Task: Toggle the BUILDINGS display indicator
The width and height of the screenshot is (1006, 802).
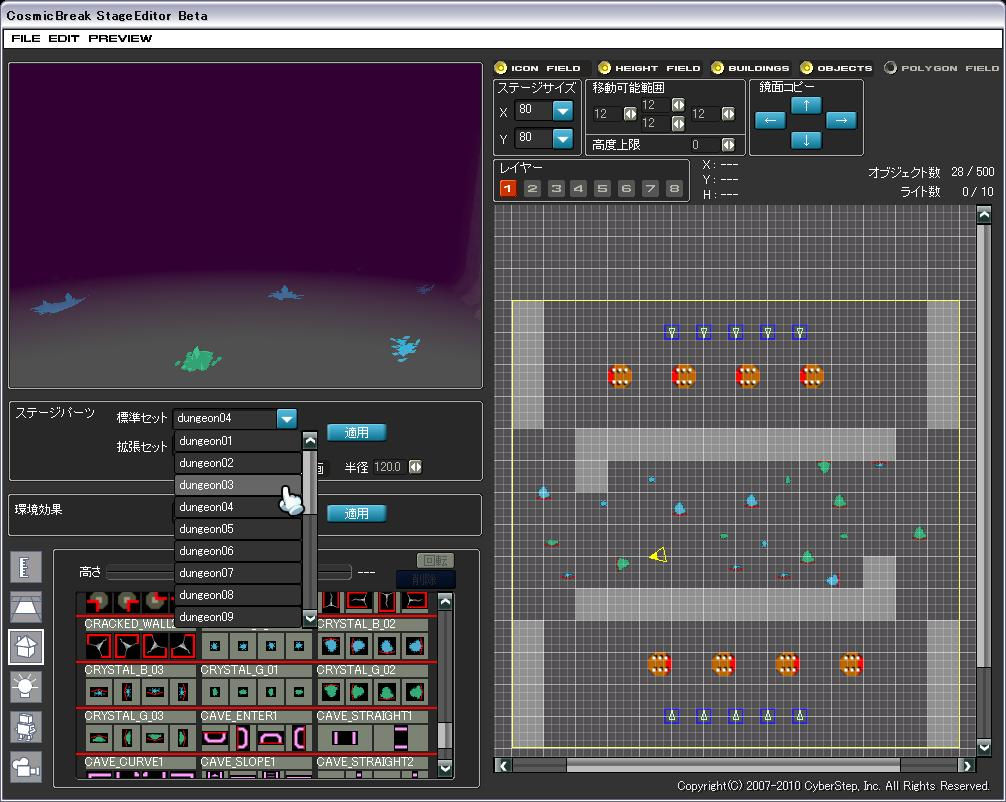Action: coord(718,68)
